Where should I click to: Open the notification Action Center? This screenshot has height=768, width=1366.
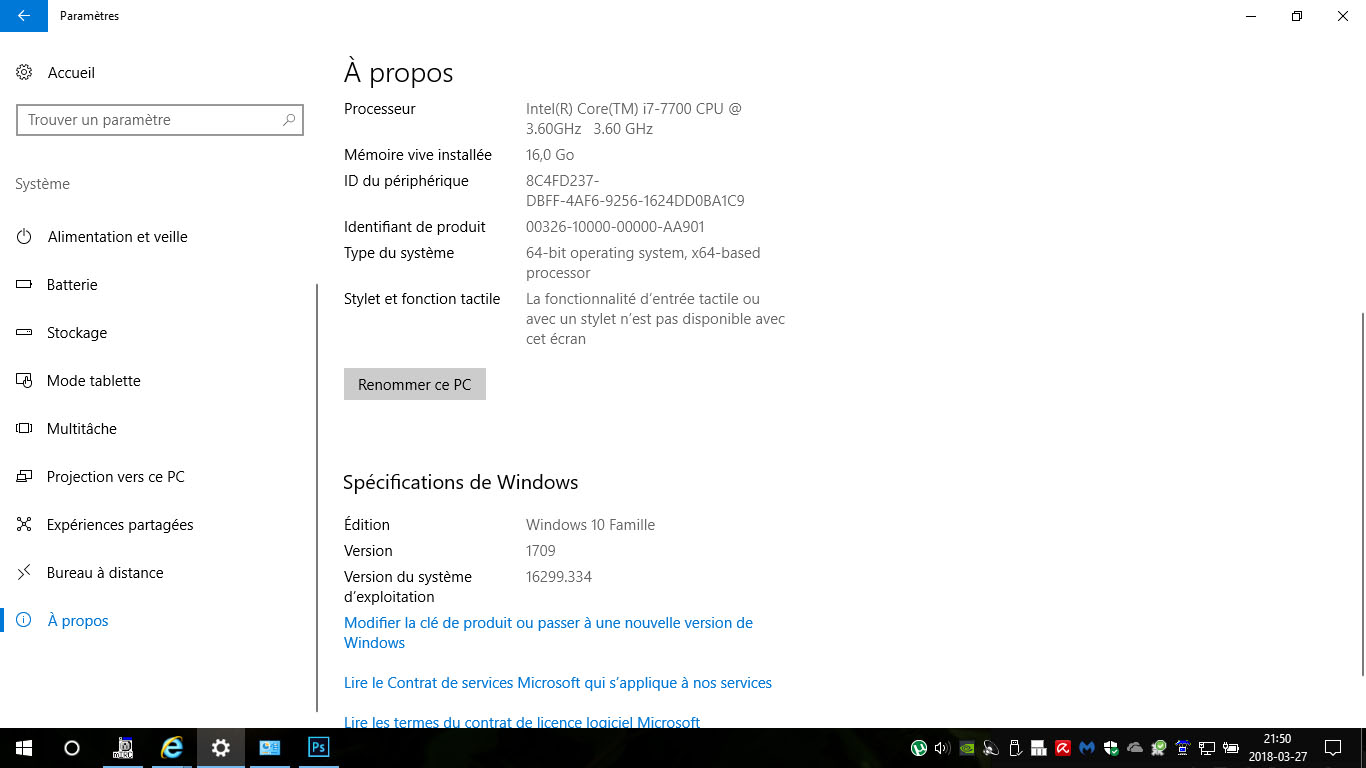(x=1332, y=747)
